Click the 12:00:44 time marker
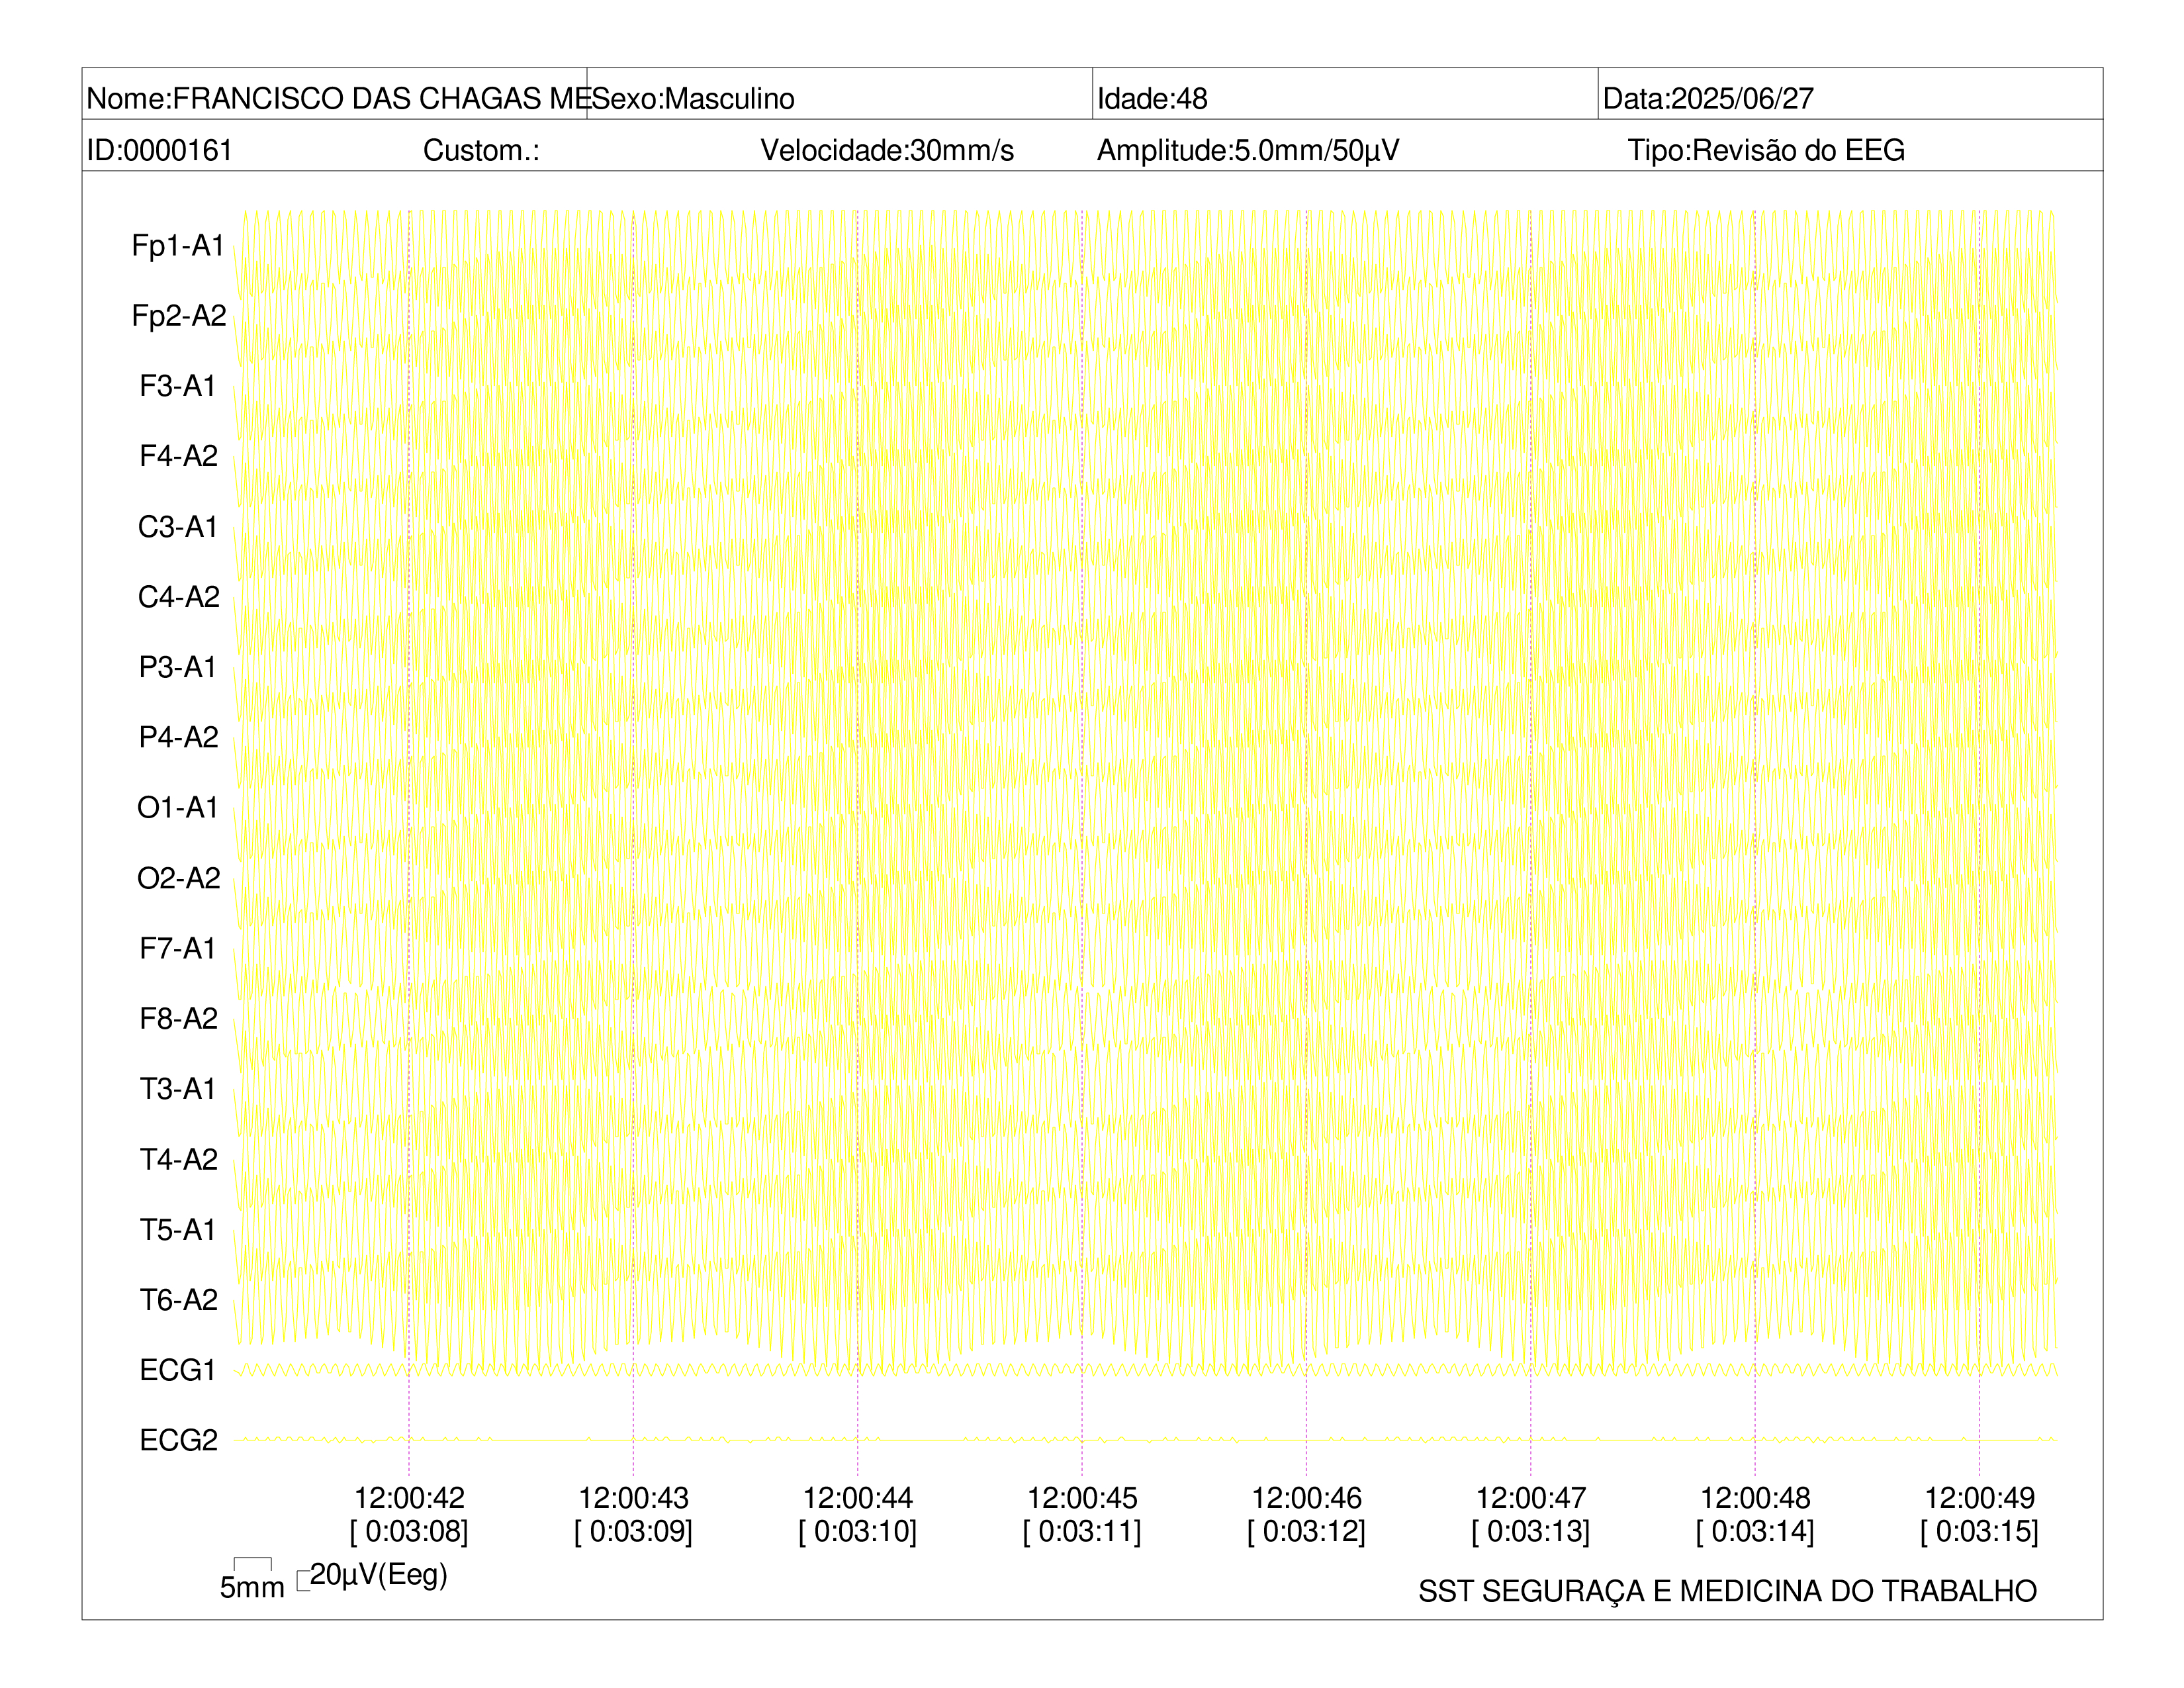The width and height of the screenshot is (2184, 1688). click(858, 1498)
